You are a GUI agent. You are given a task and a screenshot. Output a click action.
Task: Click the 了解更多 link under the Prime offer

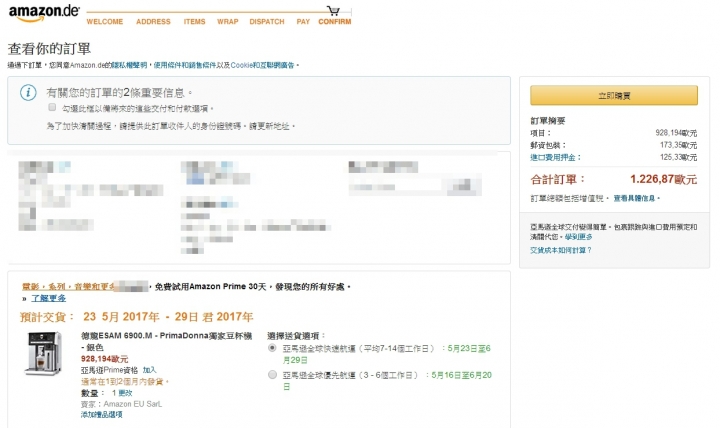[x=49, y=298]
